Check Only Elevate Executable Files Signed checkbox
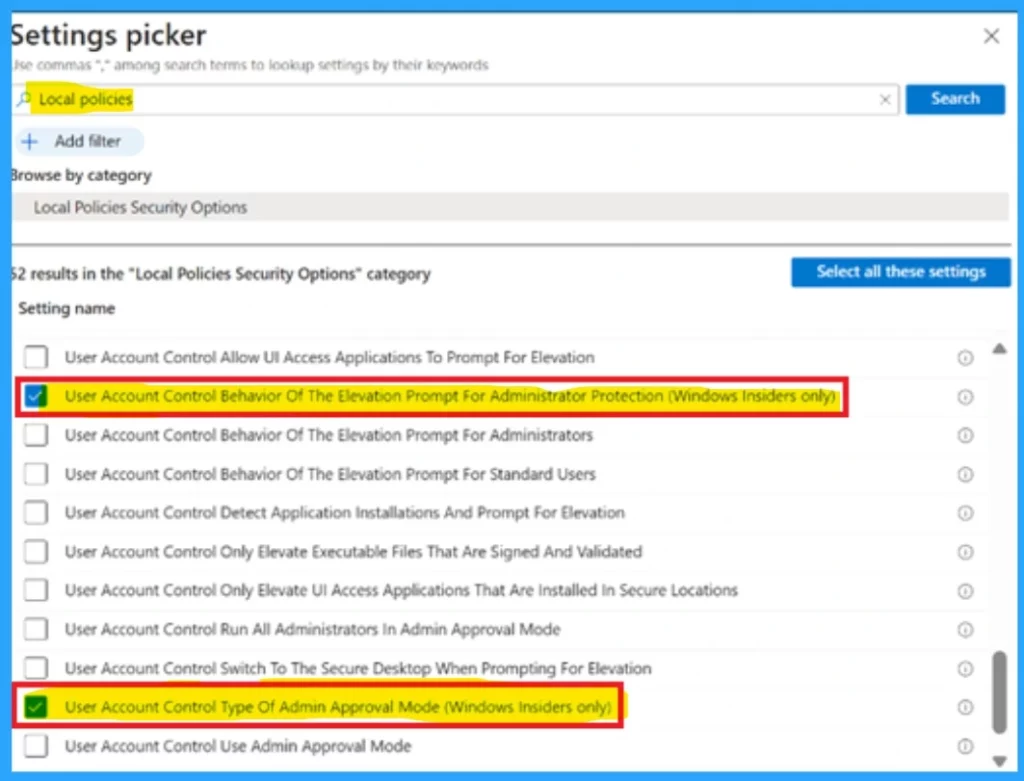Screen dimensions: 1024x781 36,552
